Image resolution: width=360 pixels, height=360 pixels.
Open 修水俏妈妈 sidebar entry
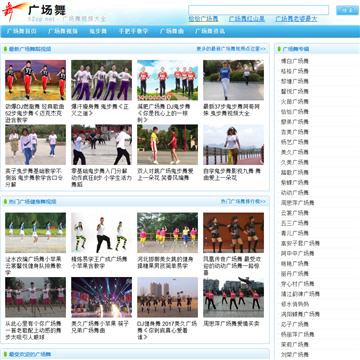tap(295, 304)
